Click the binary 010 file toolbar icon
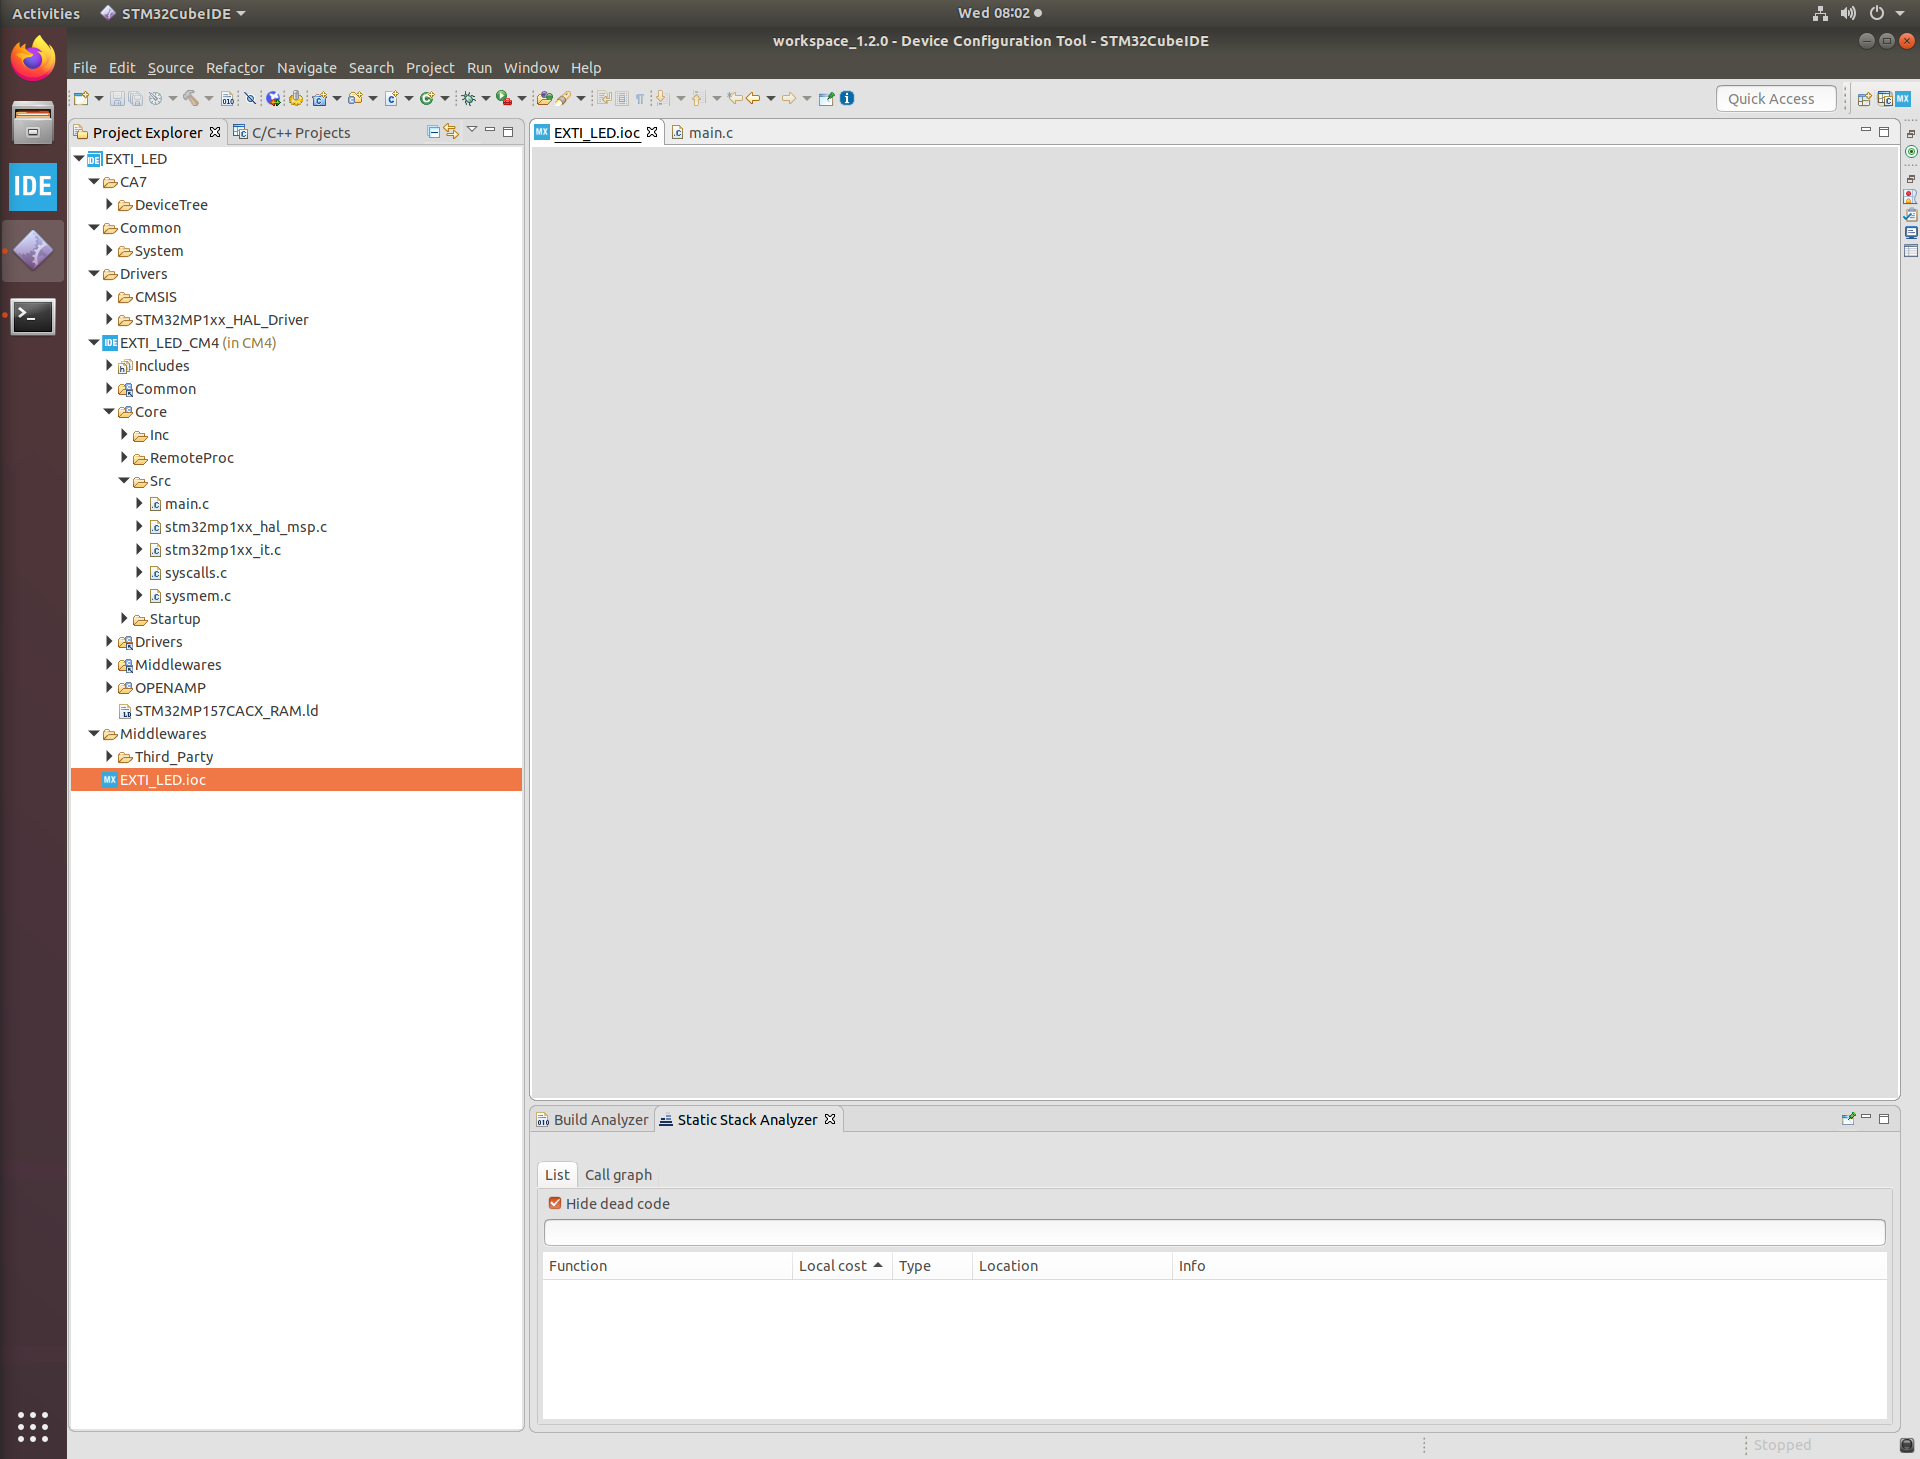This screenshot has height=1459, width=1920. [228, 98]
